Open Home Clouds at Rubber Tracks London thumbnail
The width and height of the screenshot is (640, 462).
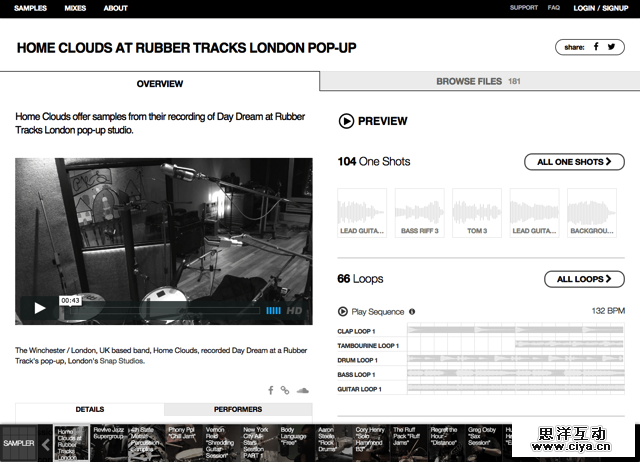[71, 444]
